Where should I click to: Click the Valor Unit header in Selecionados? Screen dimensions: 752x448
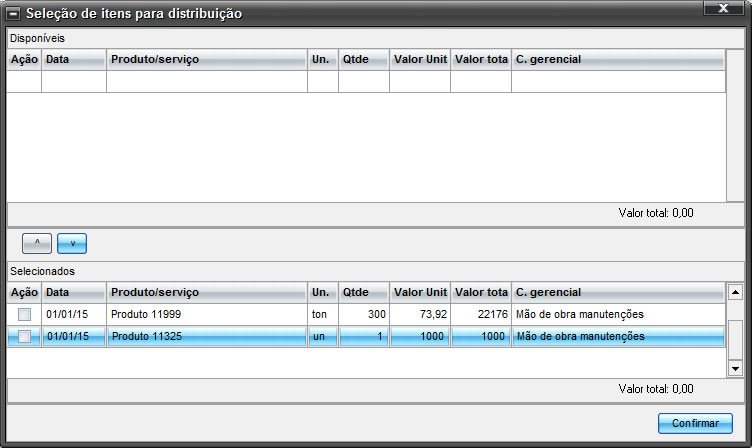click(420, 292)
